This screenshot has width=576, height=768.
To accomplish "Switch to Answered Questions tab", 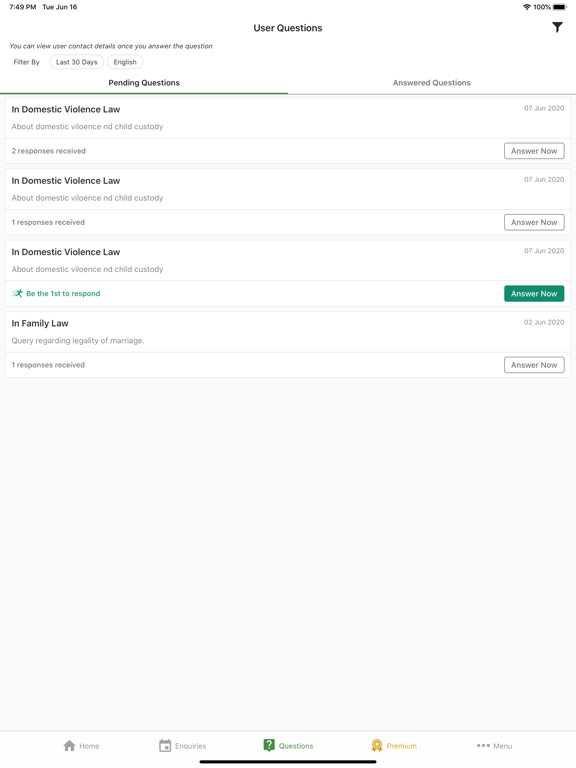I will (x=432, y=83).
